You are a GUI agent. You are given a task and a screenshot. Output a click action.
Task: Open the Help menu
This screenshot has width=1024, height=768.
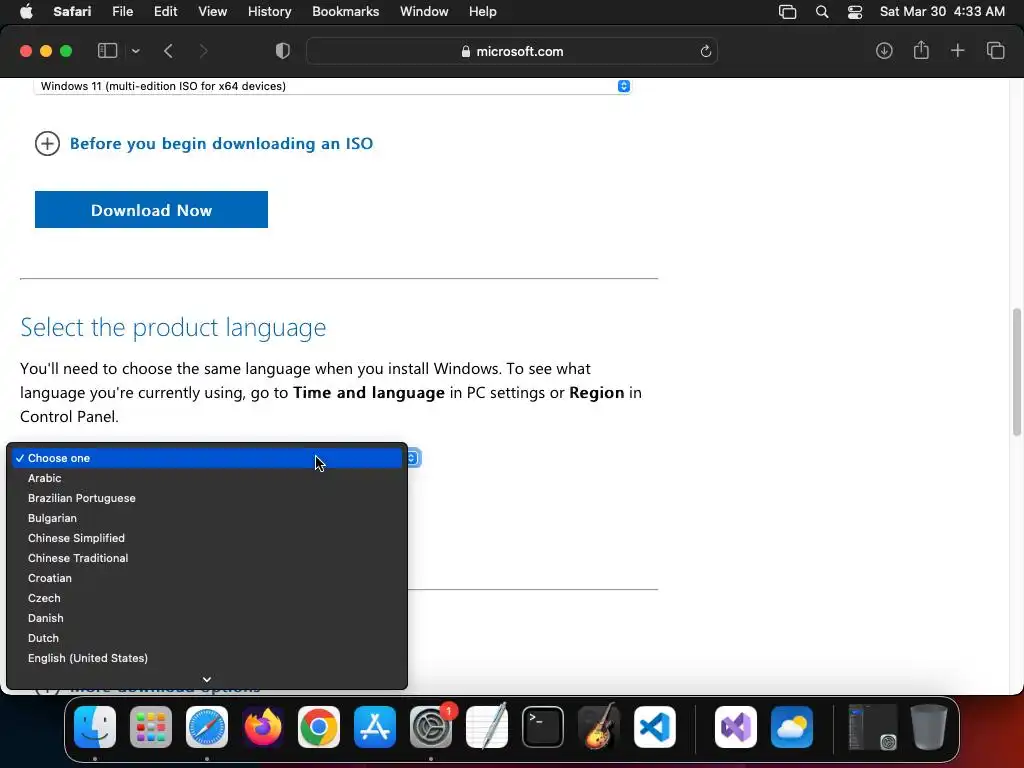pyautogui.click(x=483, y=12)
